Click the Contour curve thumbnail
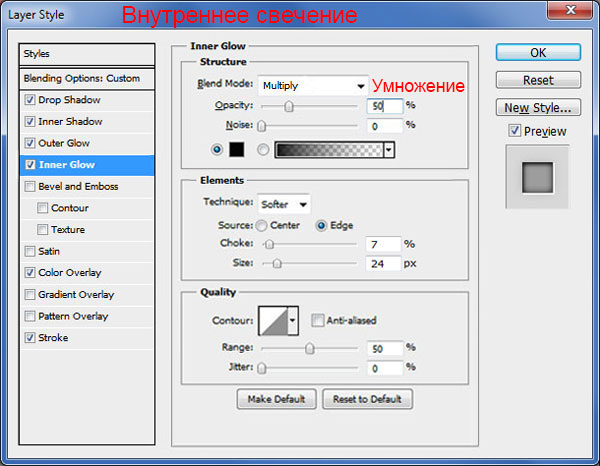 272,320
